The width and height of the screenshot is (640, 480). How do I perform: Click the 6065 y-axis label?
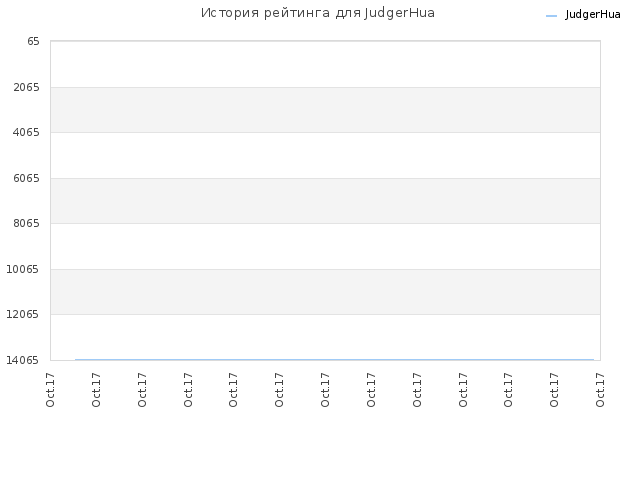pos(27,178)
